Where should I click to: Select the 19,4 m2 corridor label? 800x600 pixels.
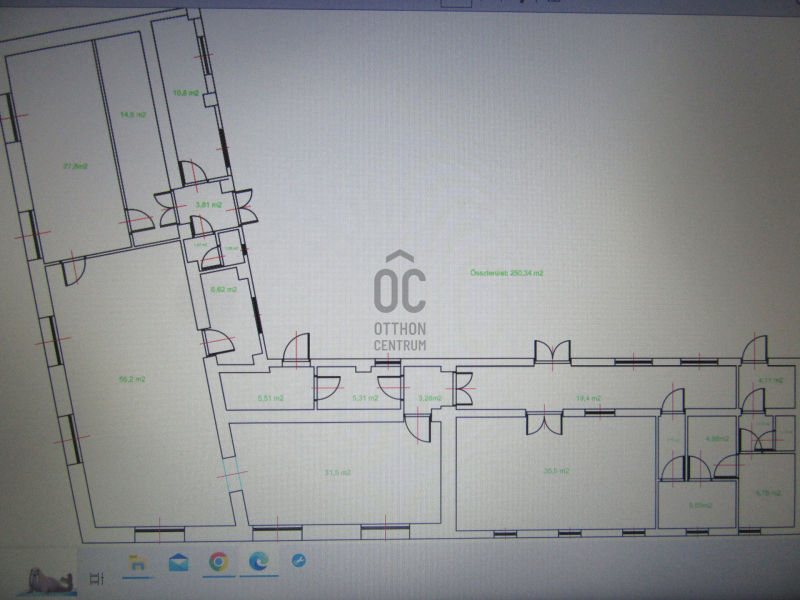point(588,398)
